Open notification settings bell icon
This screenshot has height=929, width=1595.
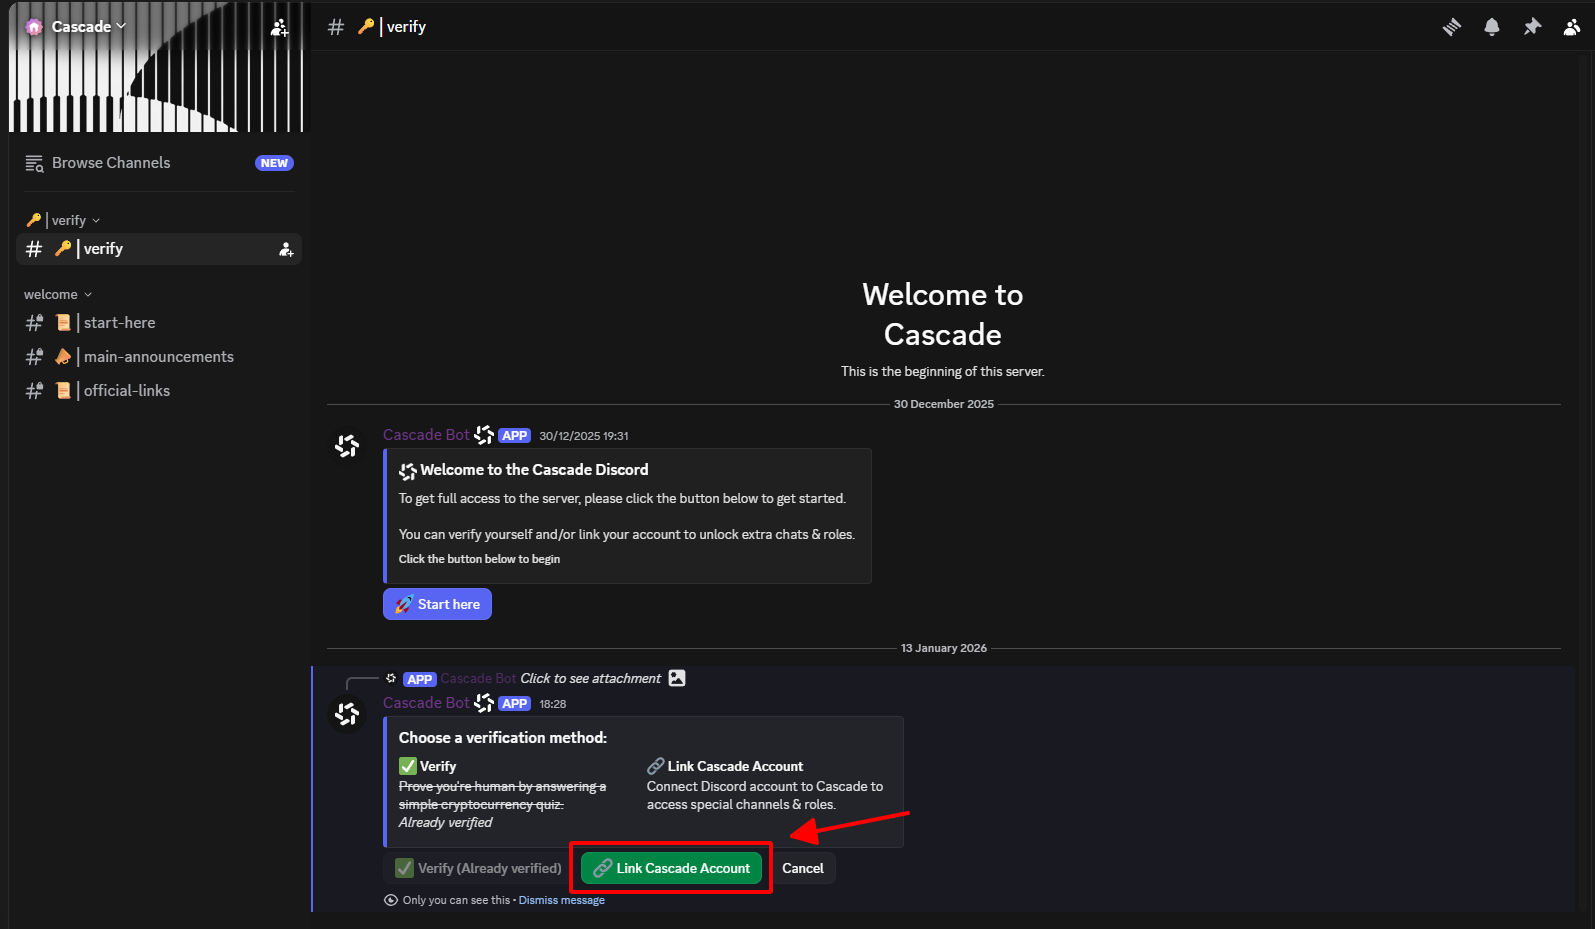point(1491,27)
